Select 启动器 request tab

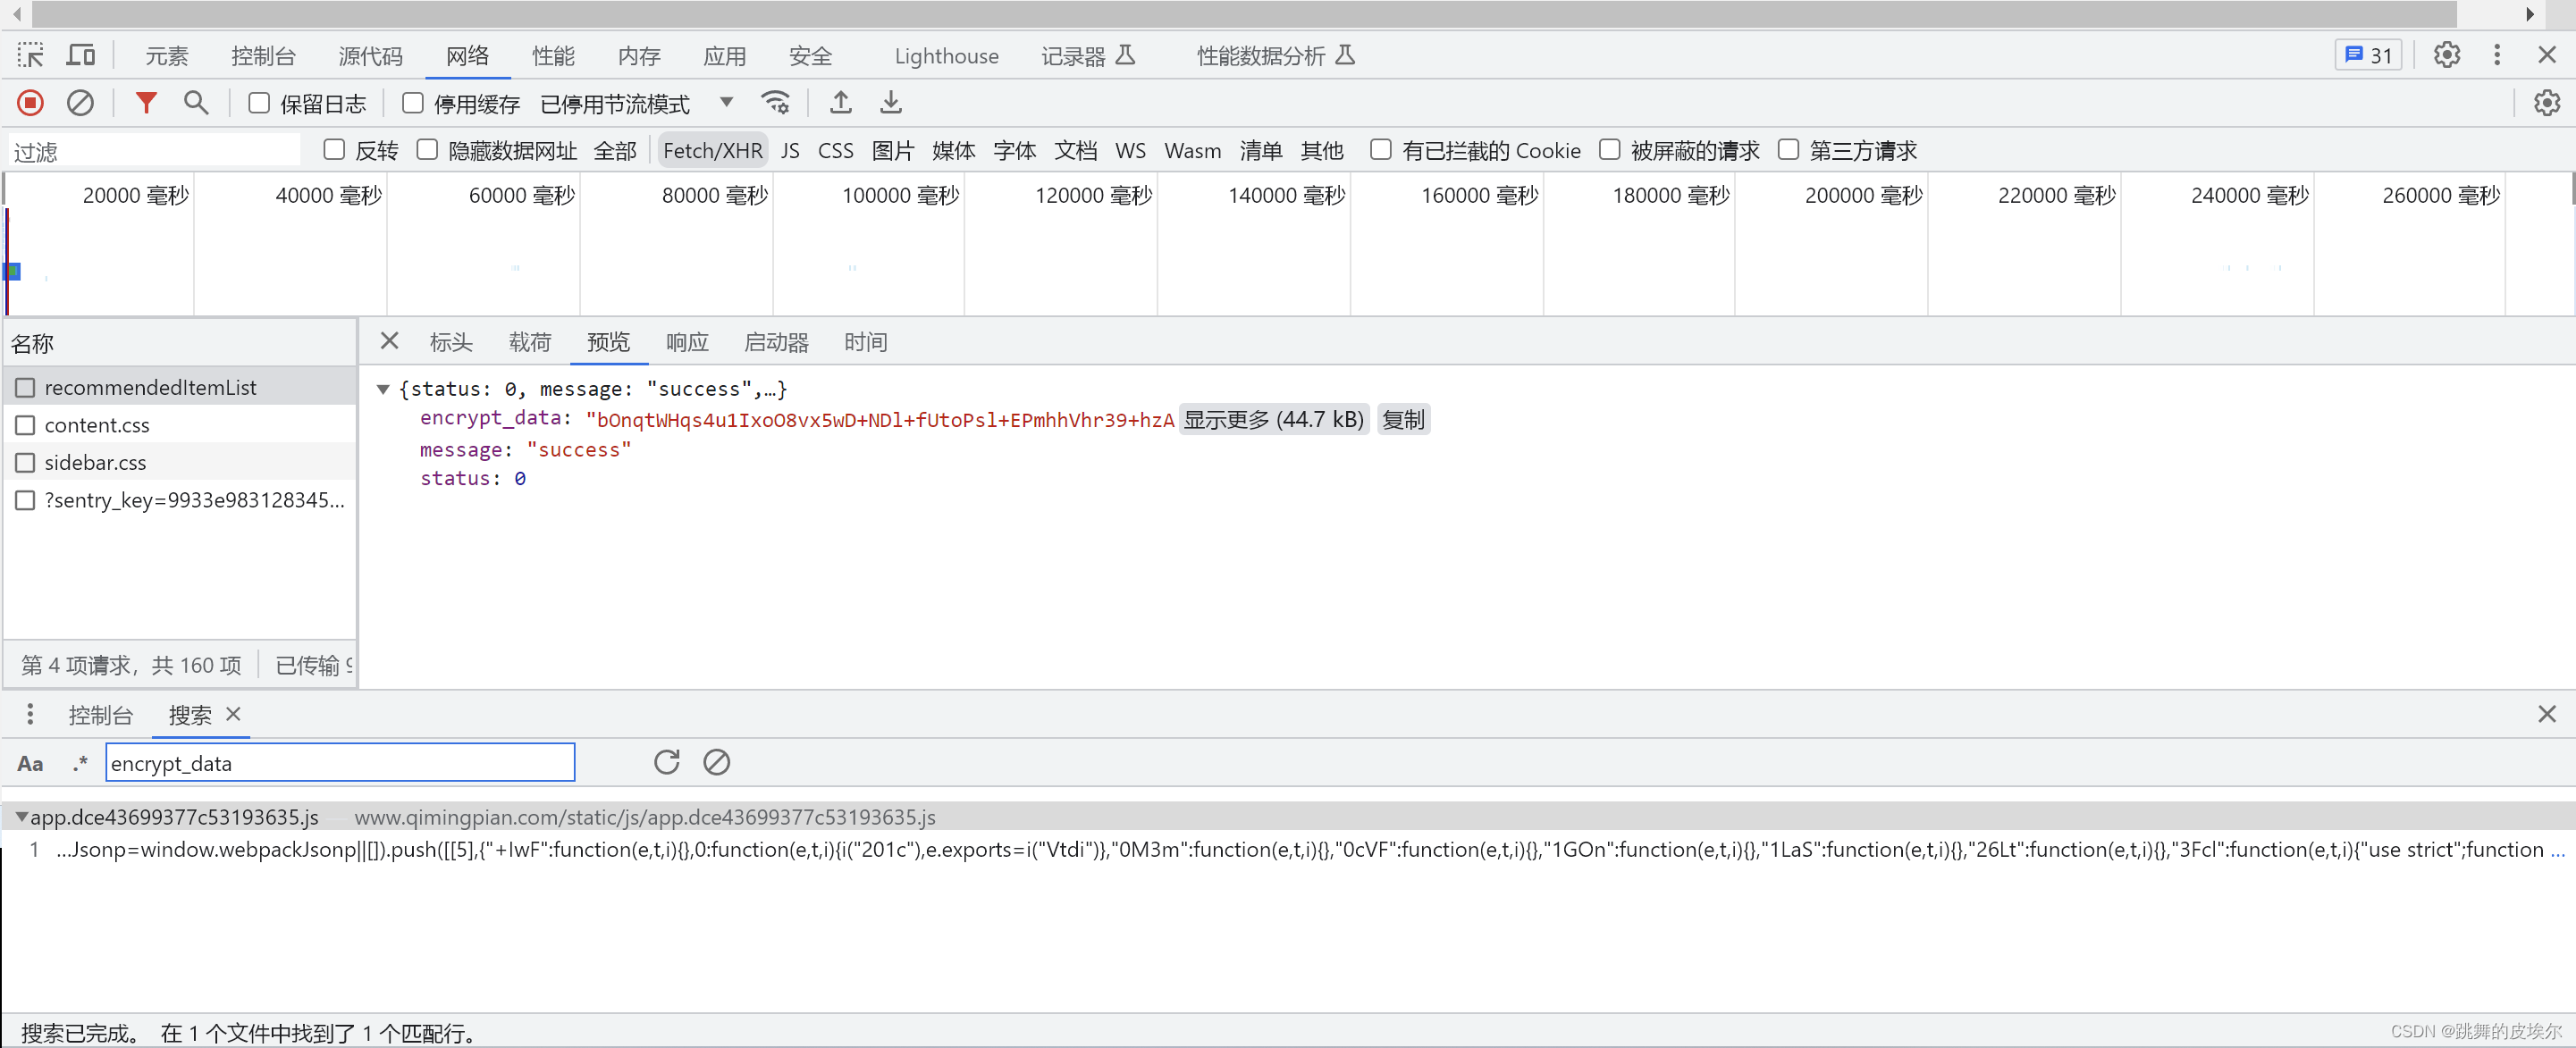pyautogui.click(x=776, y=343)
